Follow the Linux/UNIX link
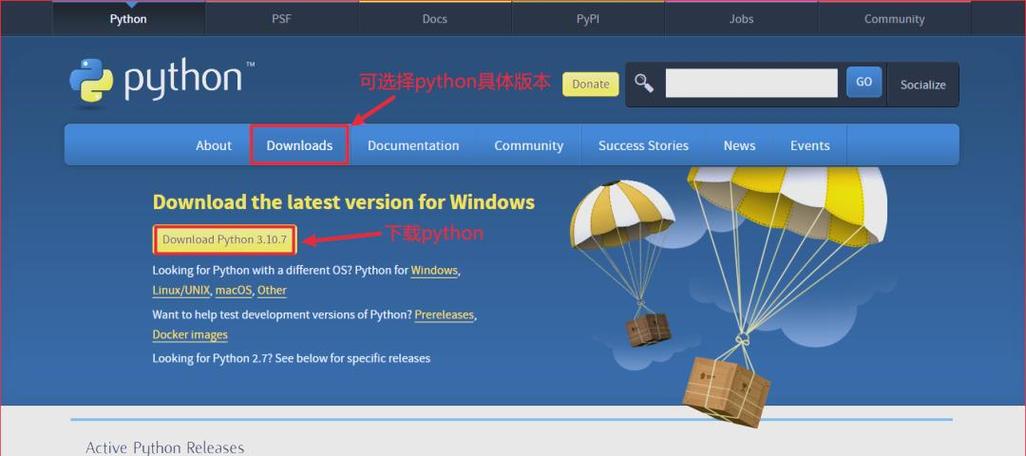Image resolution: width=1026 pixels, height=456 pixels. (x=181, y=290)
